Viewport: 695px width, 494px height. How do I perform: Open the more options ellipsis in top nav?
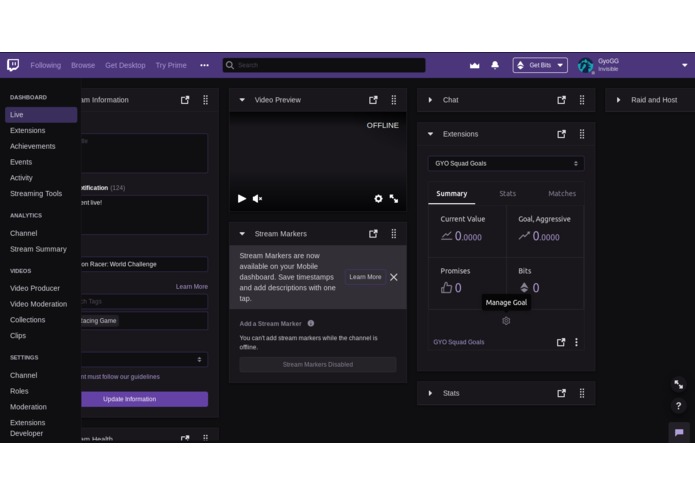204,65
